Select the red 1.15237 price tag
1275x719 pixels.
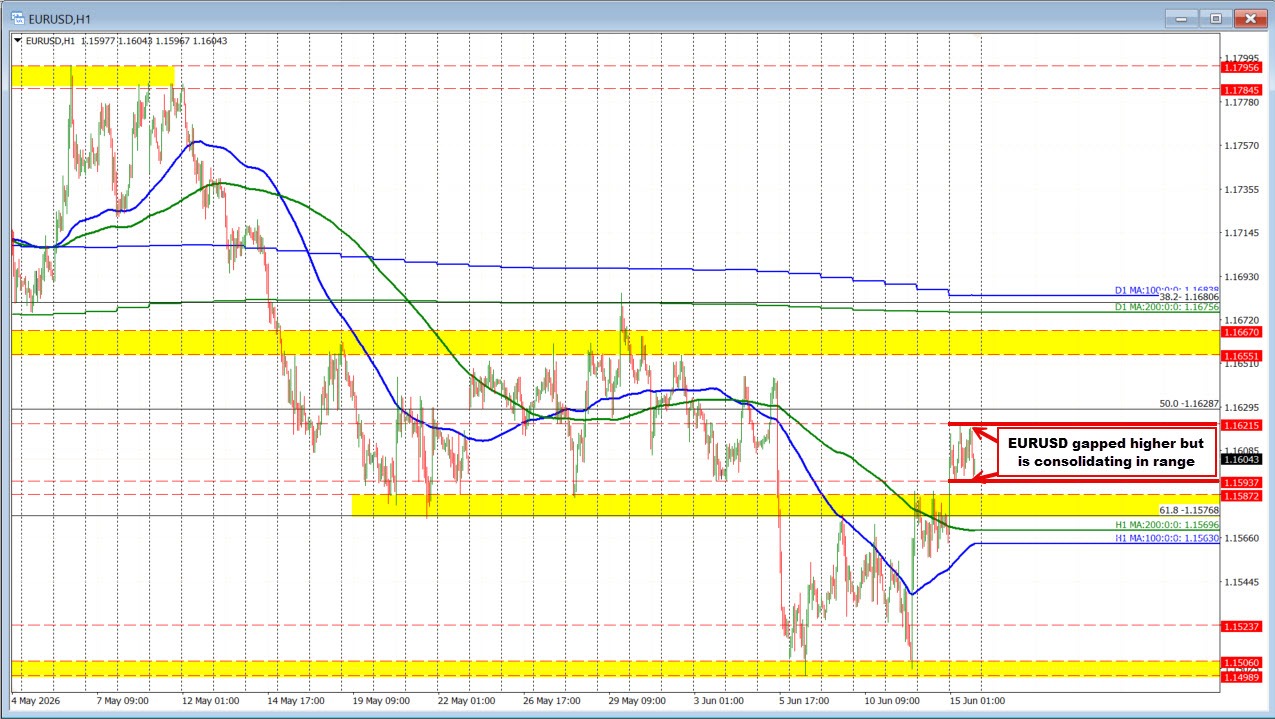pos(1241,626)
